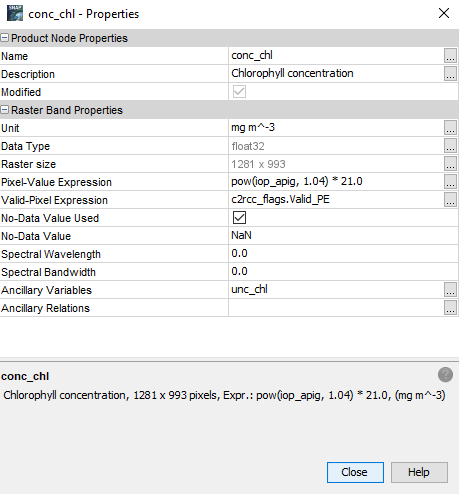
Task: Click the SNAP application icon in title bar
Action: click(x=15, y=13)
